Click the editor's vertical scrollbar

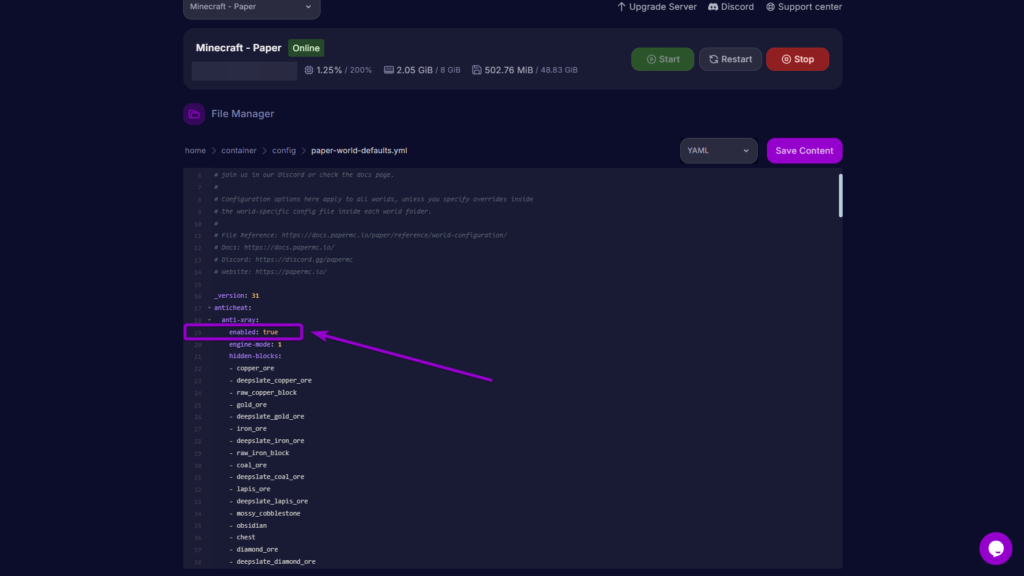[x=840, y=196]
